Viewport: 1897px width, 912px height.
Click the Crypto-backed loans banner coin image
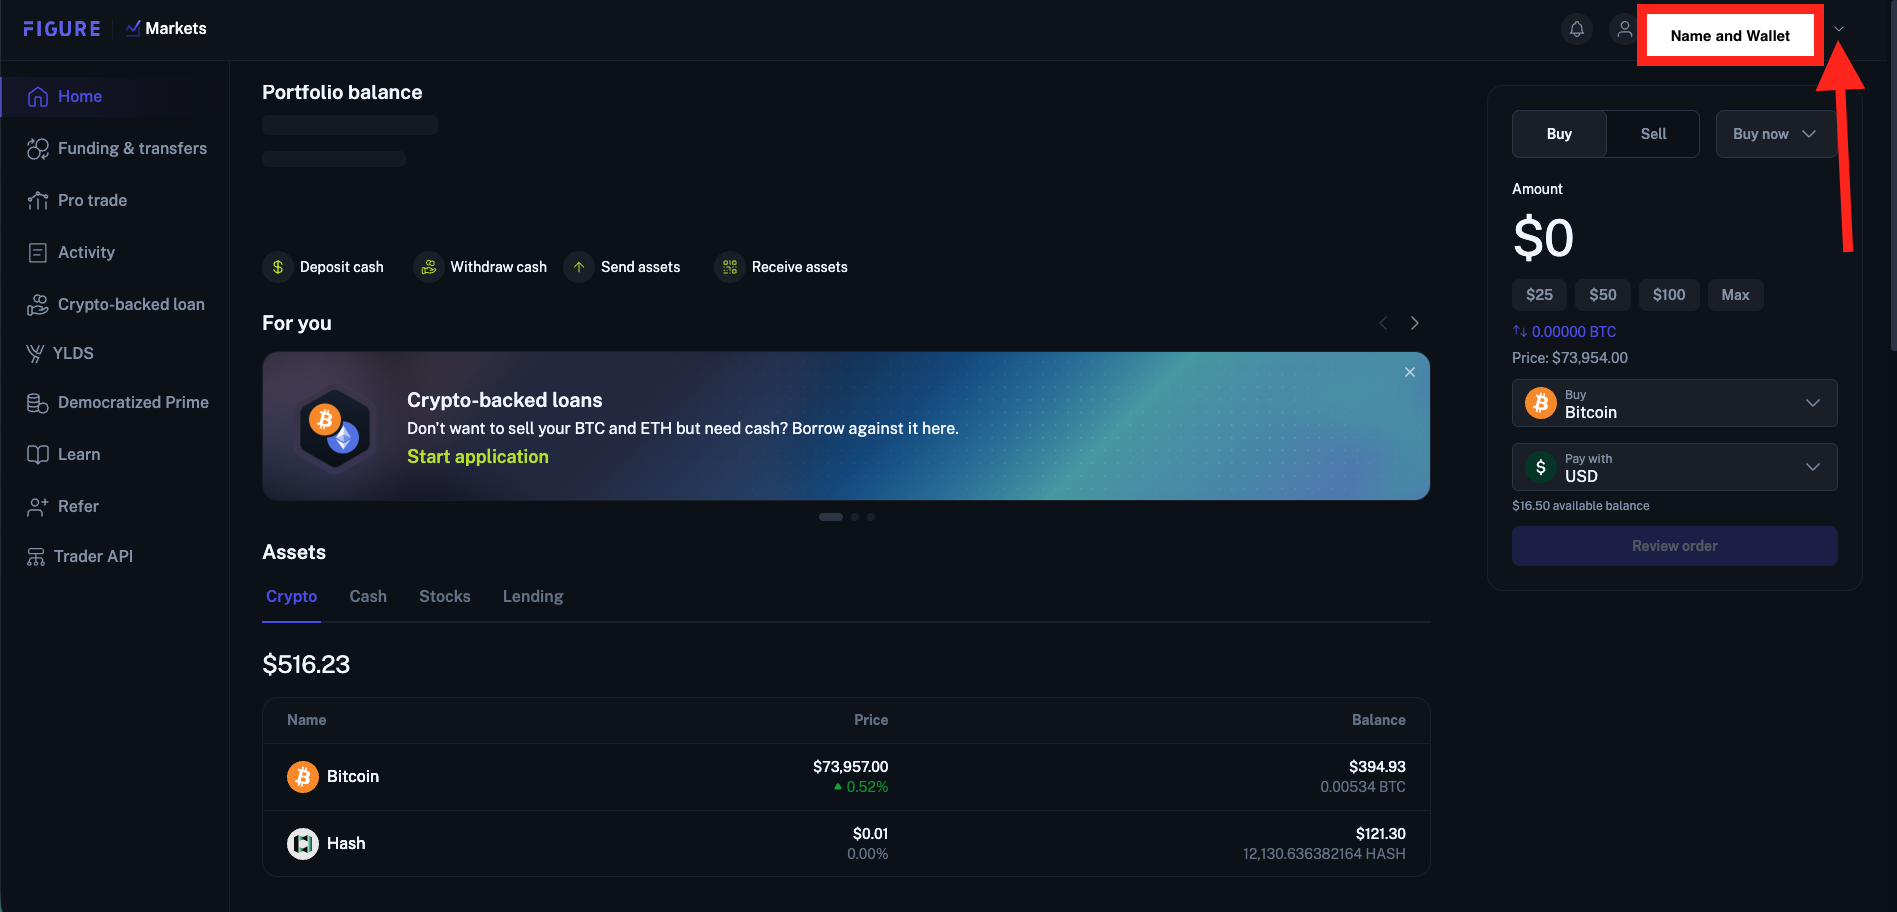click(x=335, y=428)
